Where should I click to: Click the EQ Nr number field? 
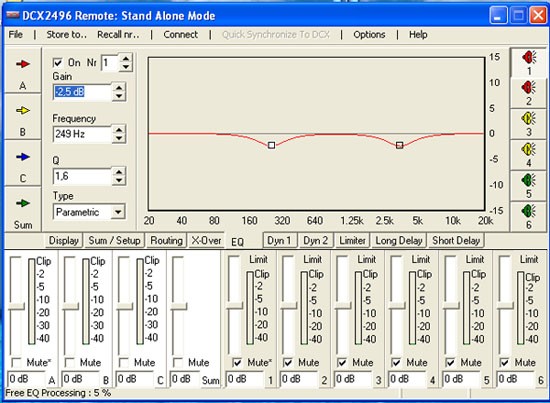tap(110, 63)
